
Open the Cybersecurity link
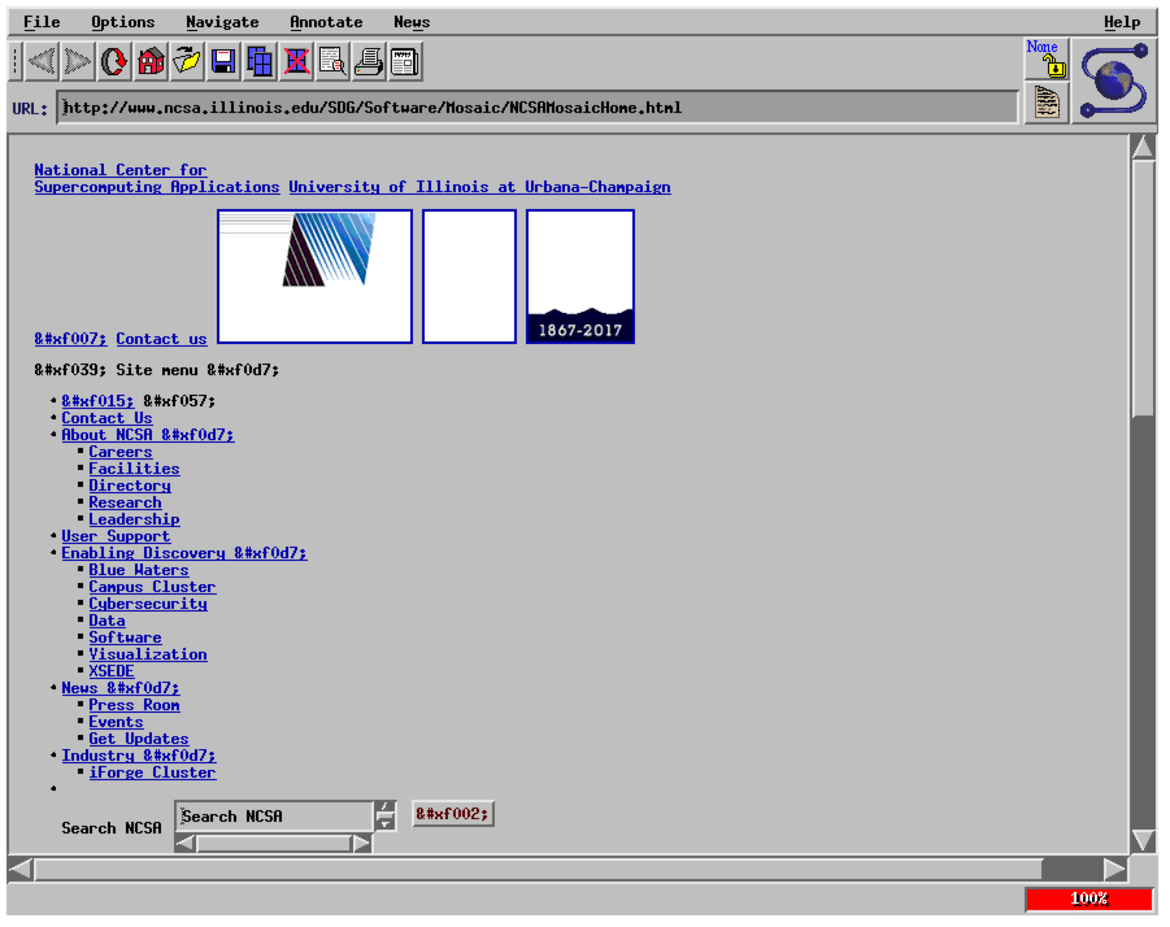tap(148, 604)
